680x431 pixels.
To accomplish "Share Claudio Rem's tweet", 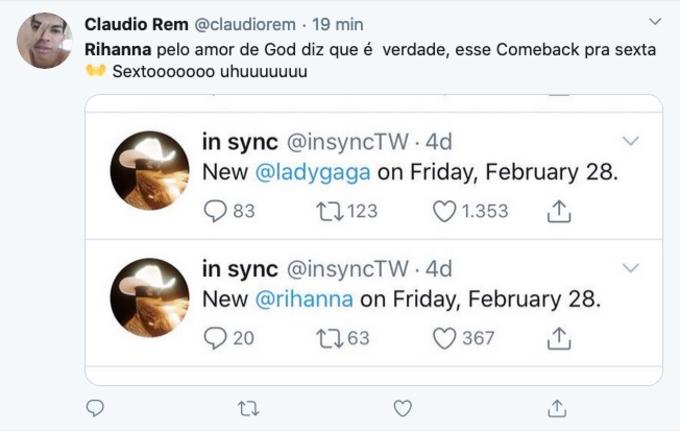I will [x=558, y=408].
